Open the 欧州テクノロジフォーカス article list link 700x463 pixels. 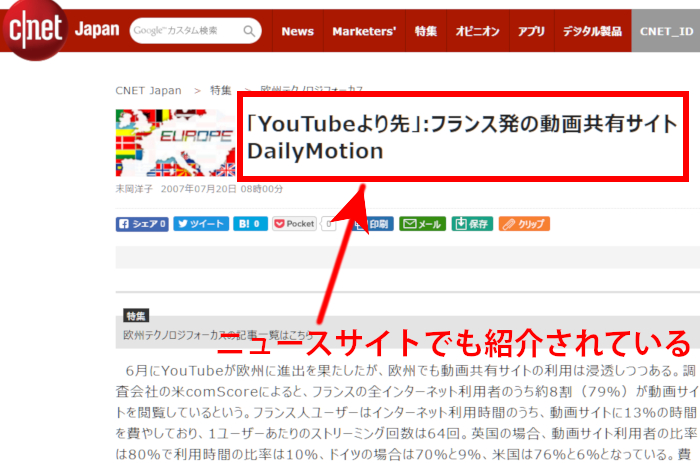click(x=219, y=335)
